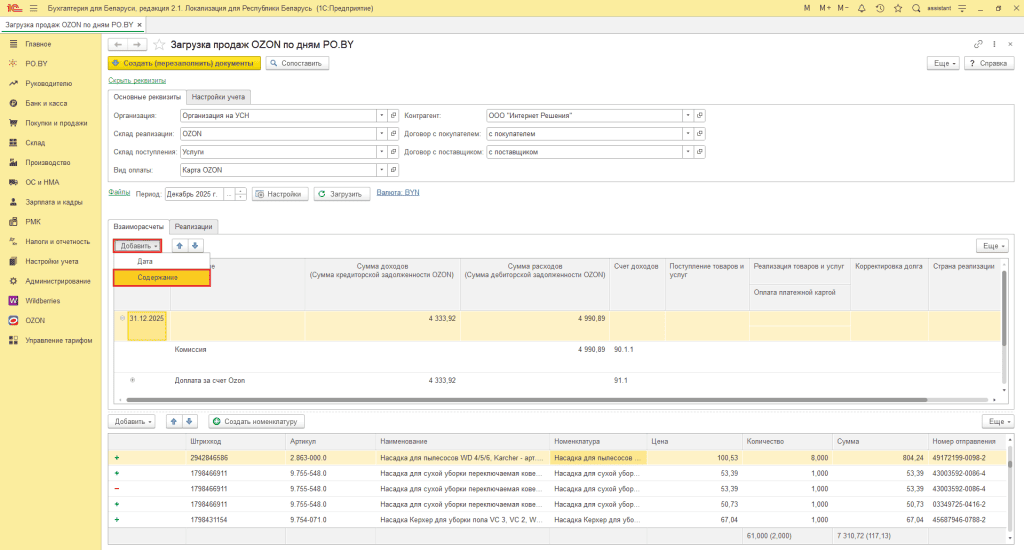Navigate back with left arrow button
The width and height of the screenshot is (1024, 550).
click(x=118, y=44)
